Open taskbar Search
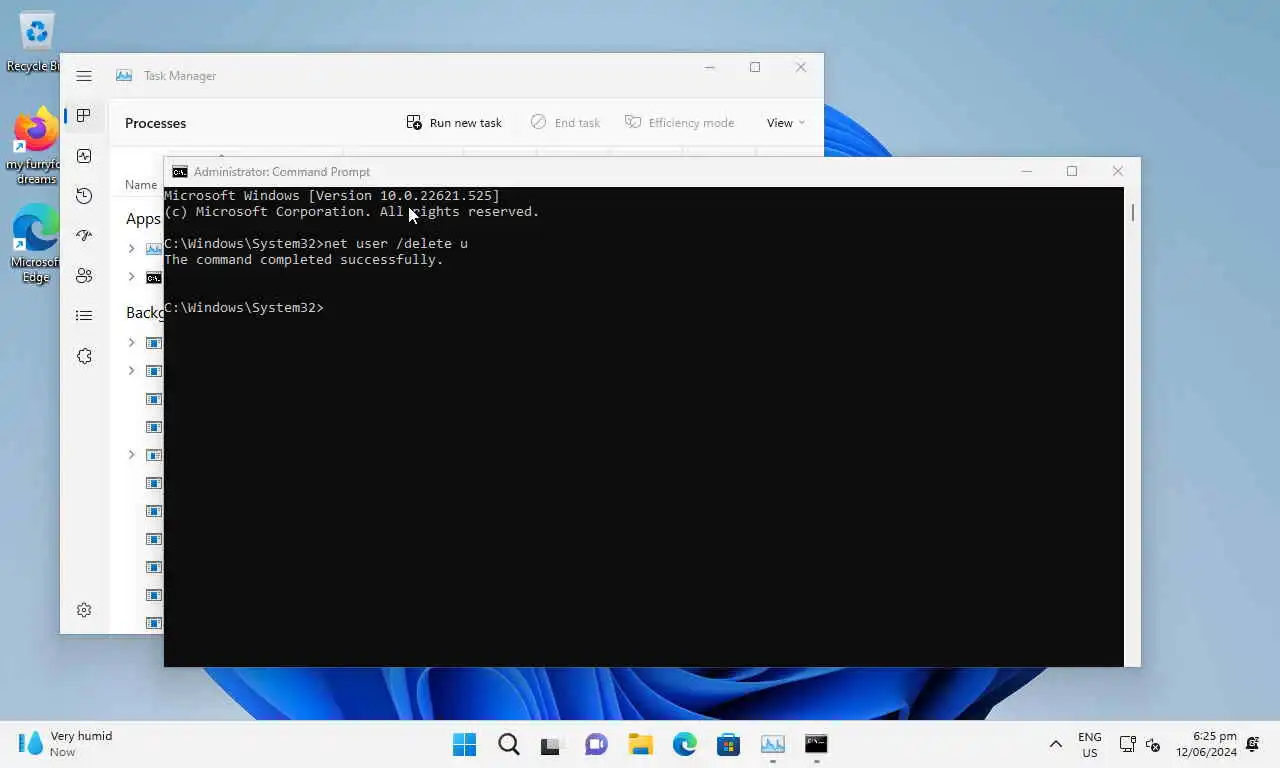This screenshot has height=768, width=1280. tap(508, 744)
